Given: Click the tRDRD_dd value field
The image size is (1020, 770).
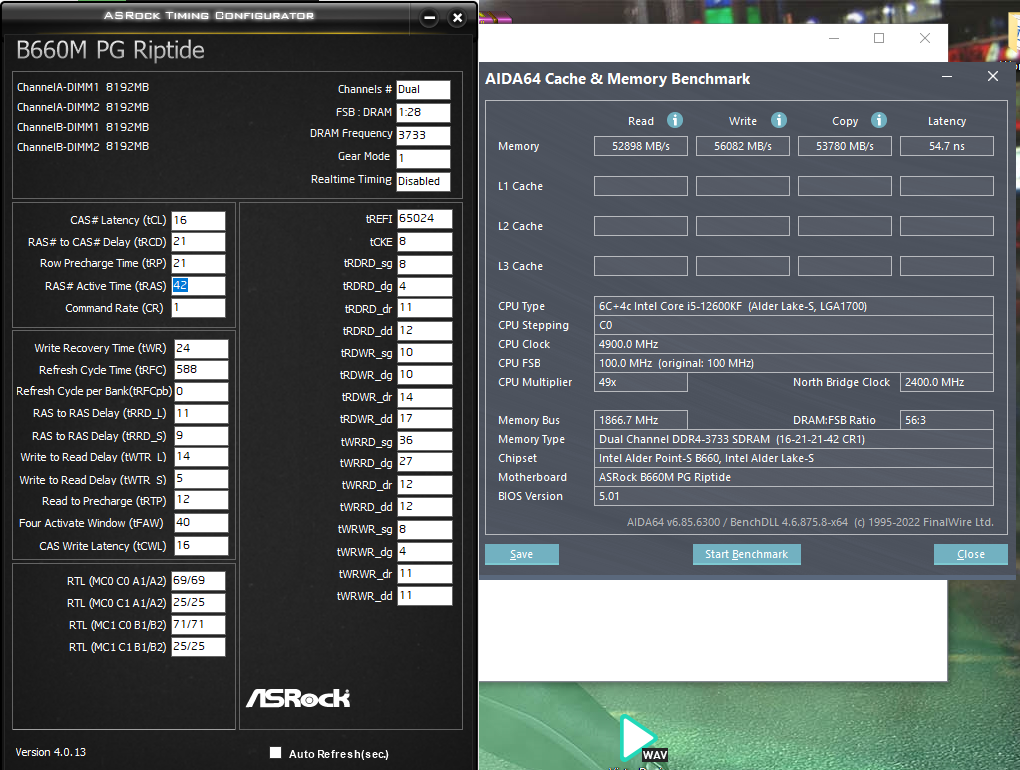Looking at the screenshot, I should (x=425, y=330).
